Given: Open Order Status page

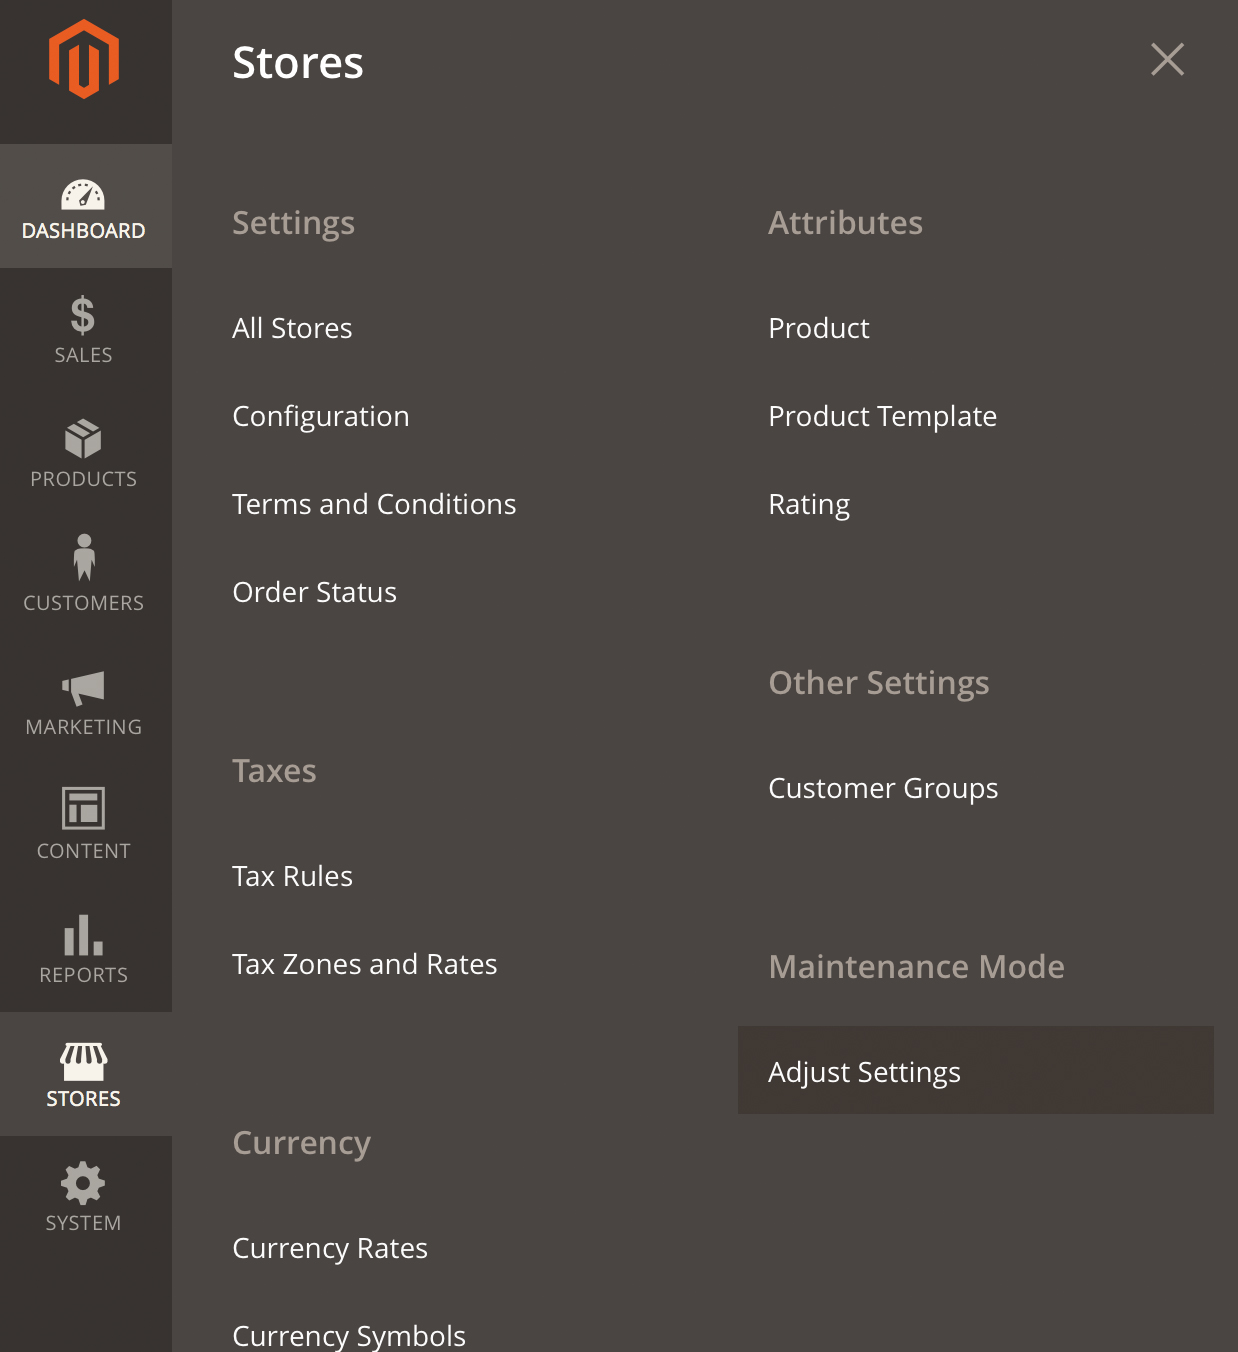Looking at the screenshot, I should coord(314,592).
